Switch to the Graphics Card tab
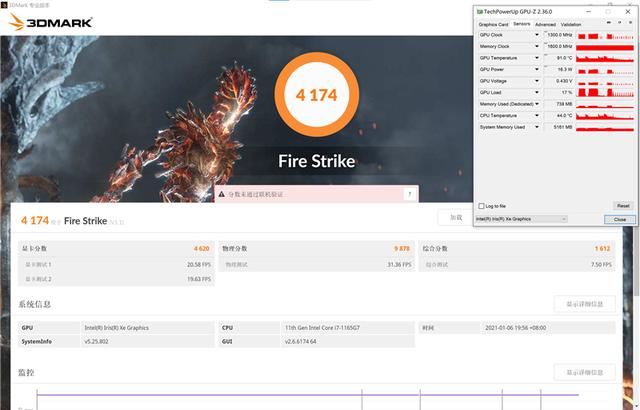This screenshot has width=640, height=410. click(x=493, y=24)
